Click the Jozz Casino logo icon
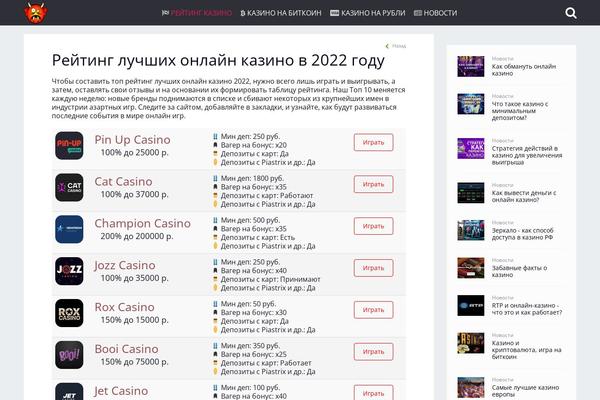The height and width of the screenshot is (400, 600). coord(69,271)
